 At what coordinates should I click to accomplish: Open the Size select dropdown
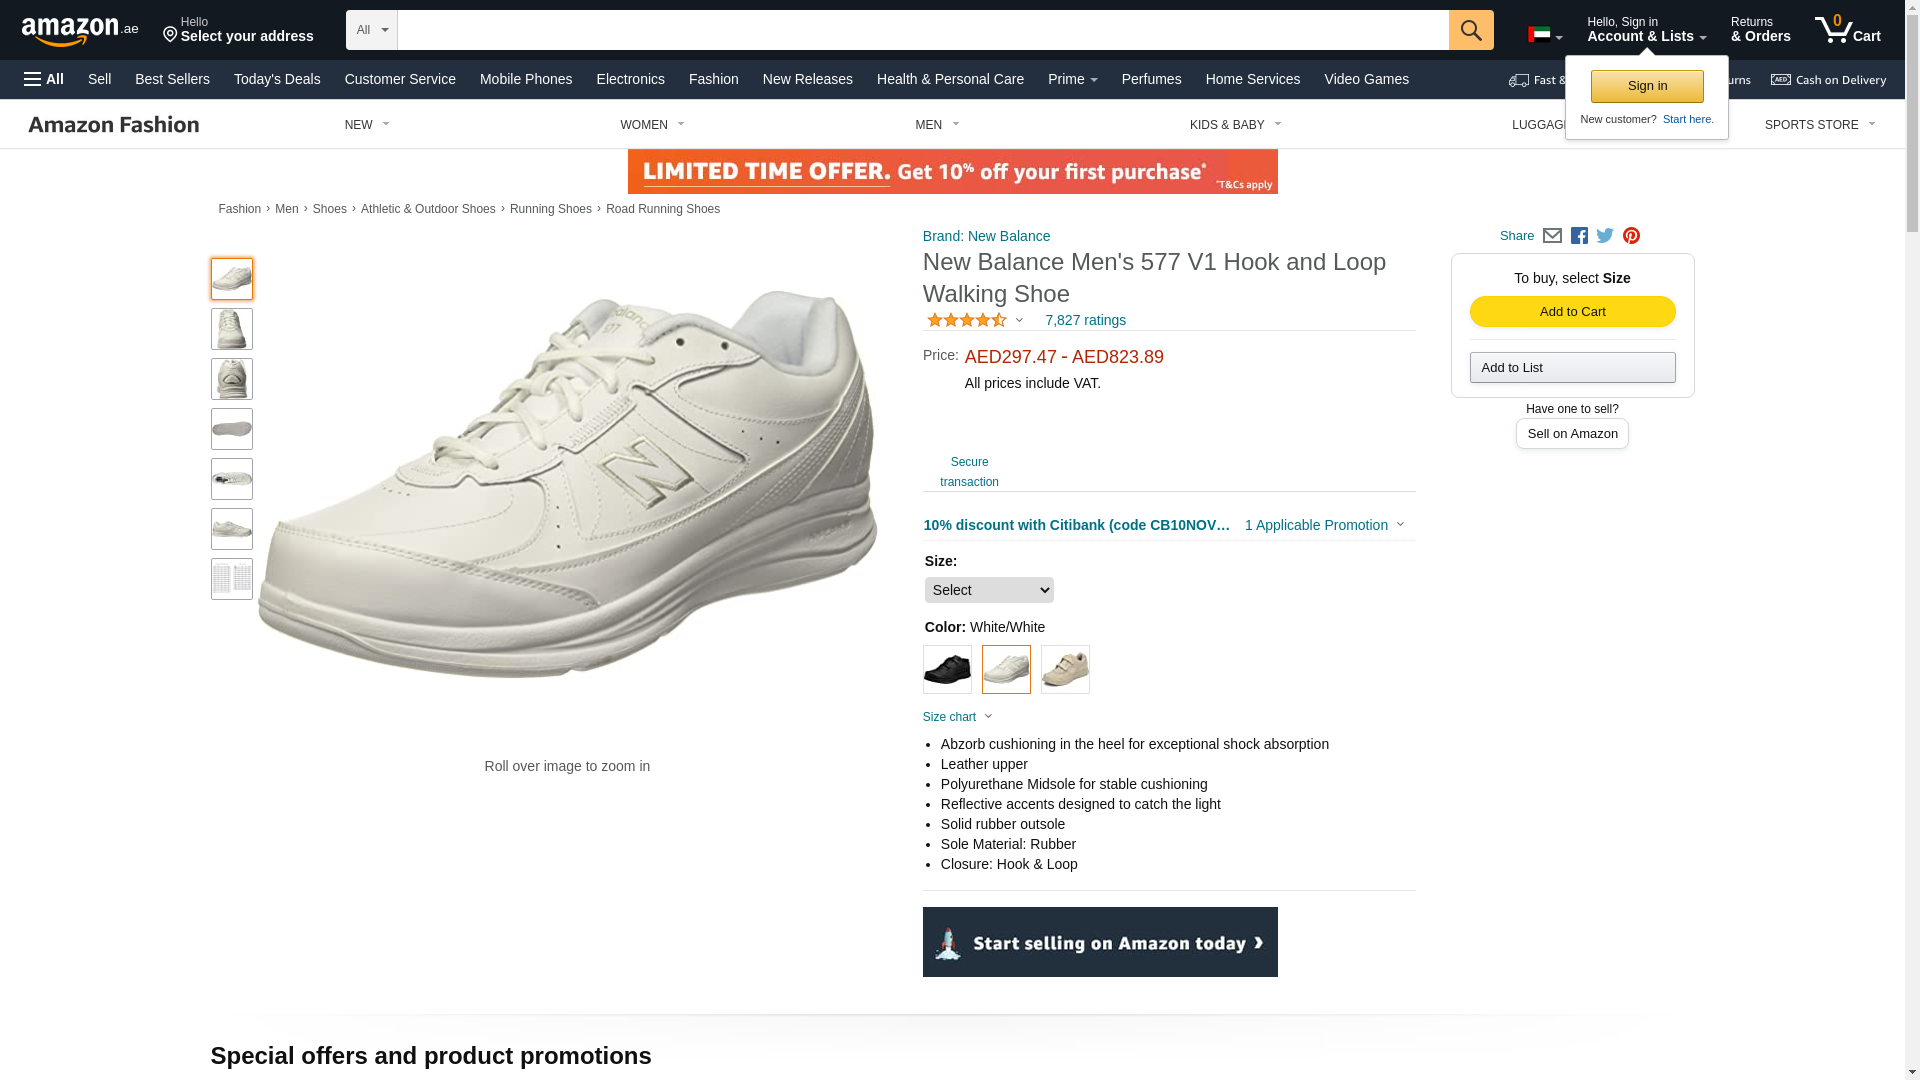tap(988, 590)
